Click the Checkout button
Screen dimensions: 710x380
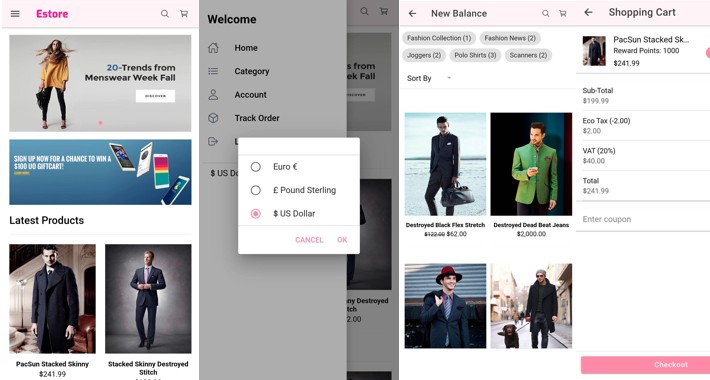[645, 364]
